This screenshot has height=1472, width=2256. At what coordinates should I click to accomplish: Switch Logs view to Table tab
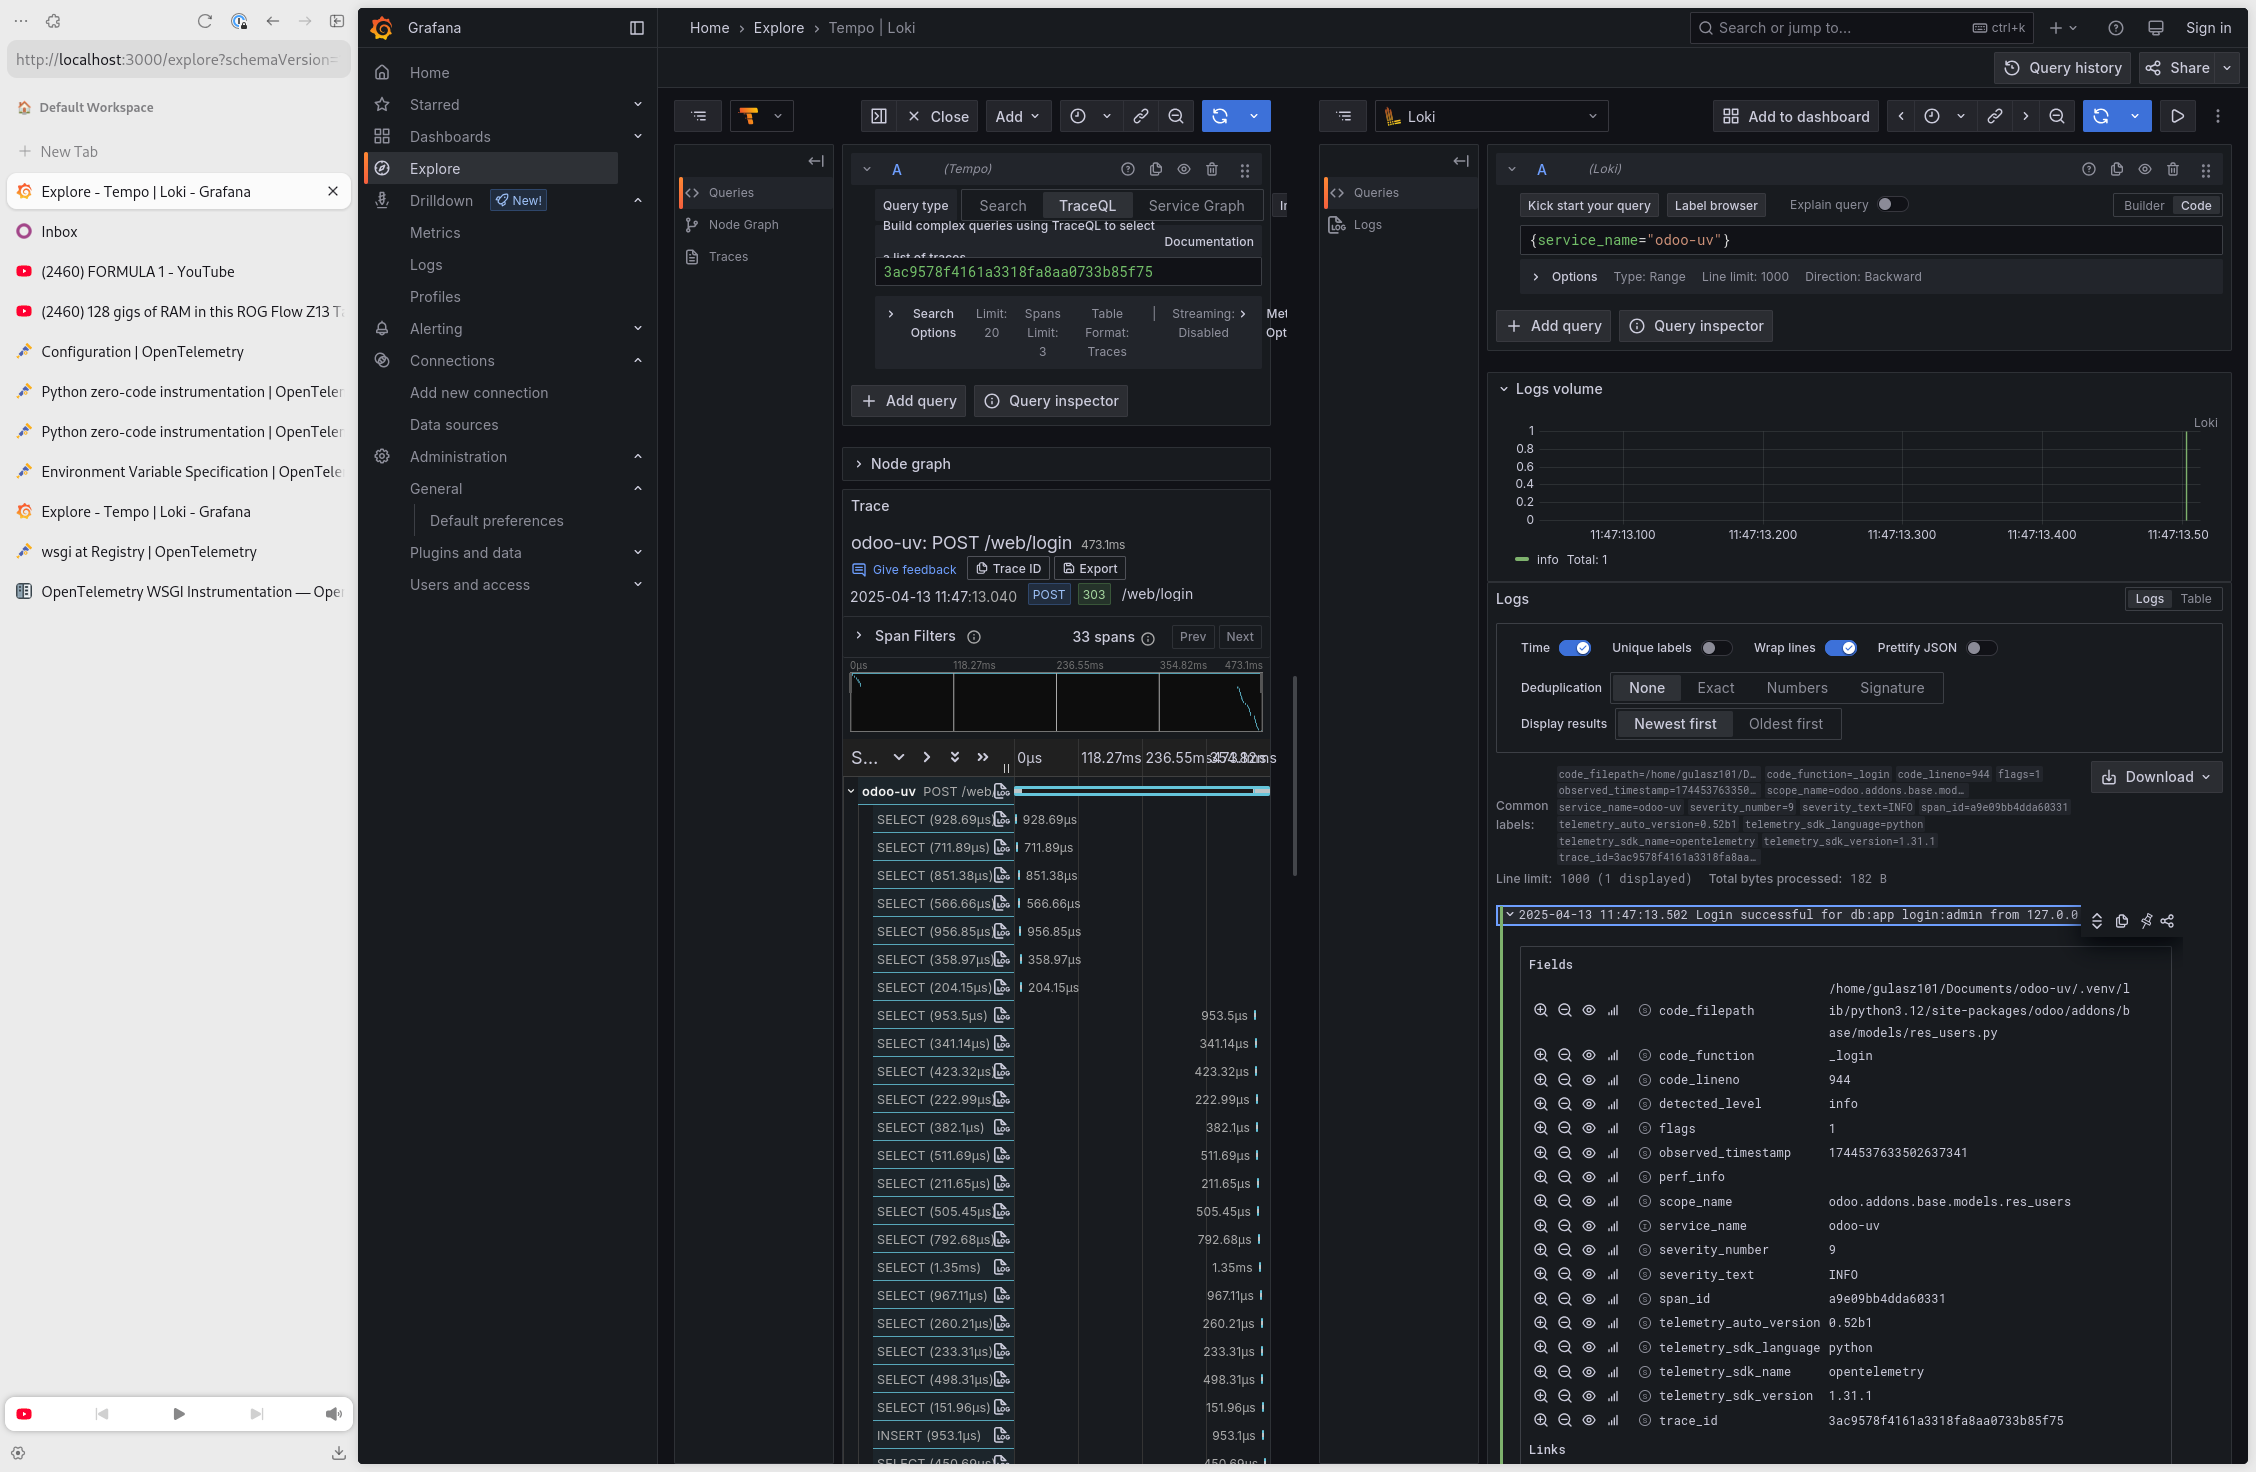2196,599
